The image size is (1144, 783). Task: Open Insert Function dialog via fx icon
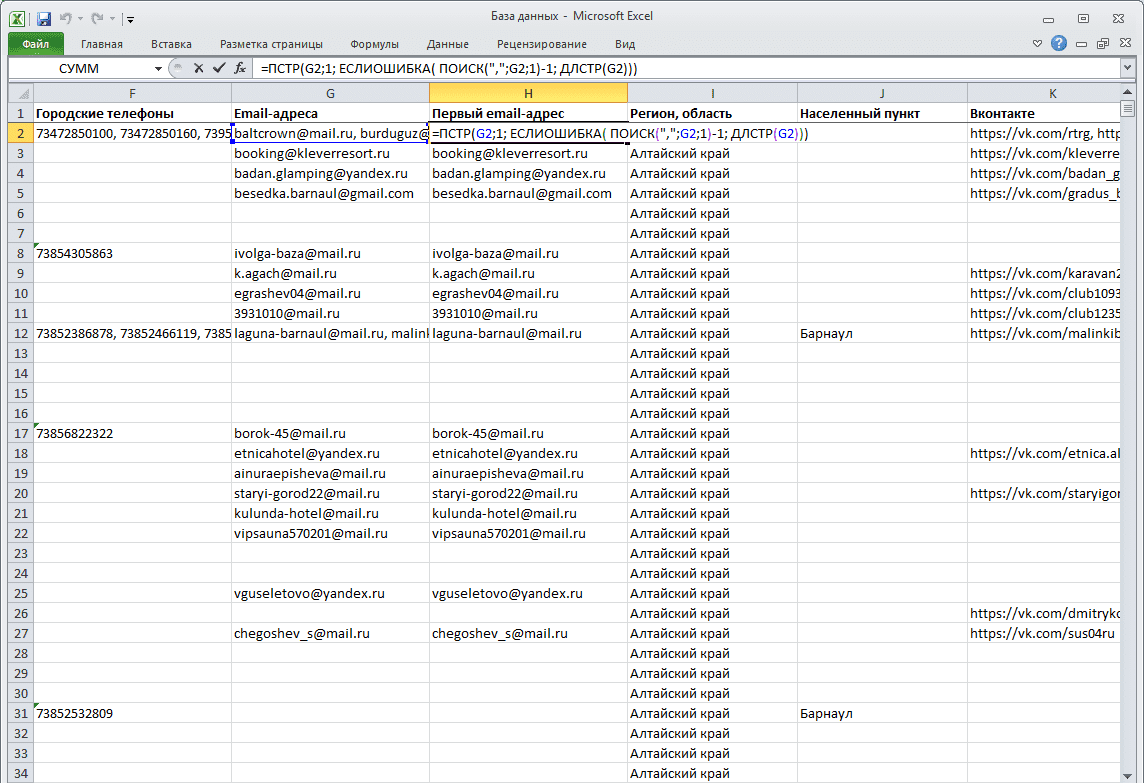tap(240, 68)
